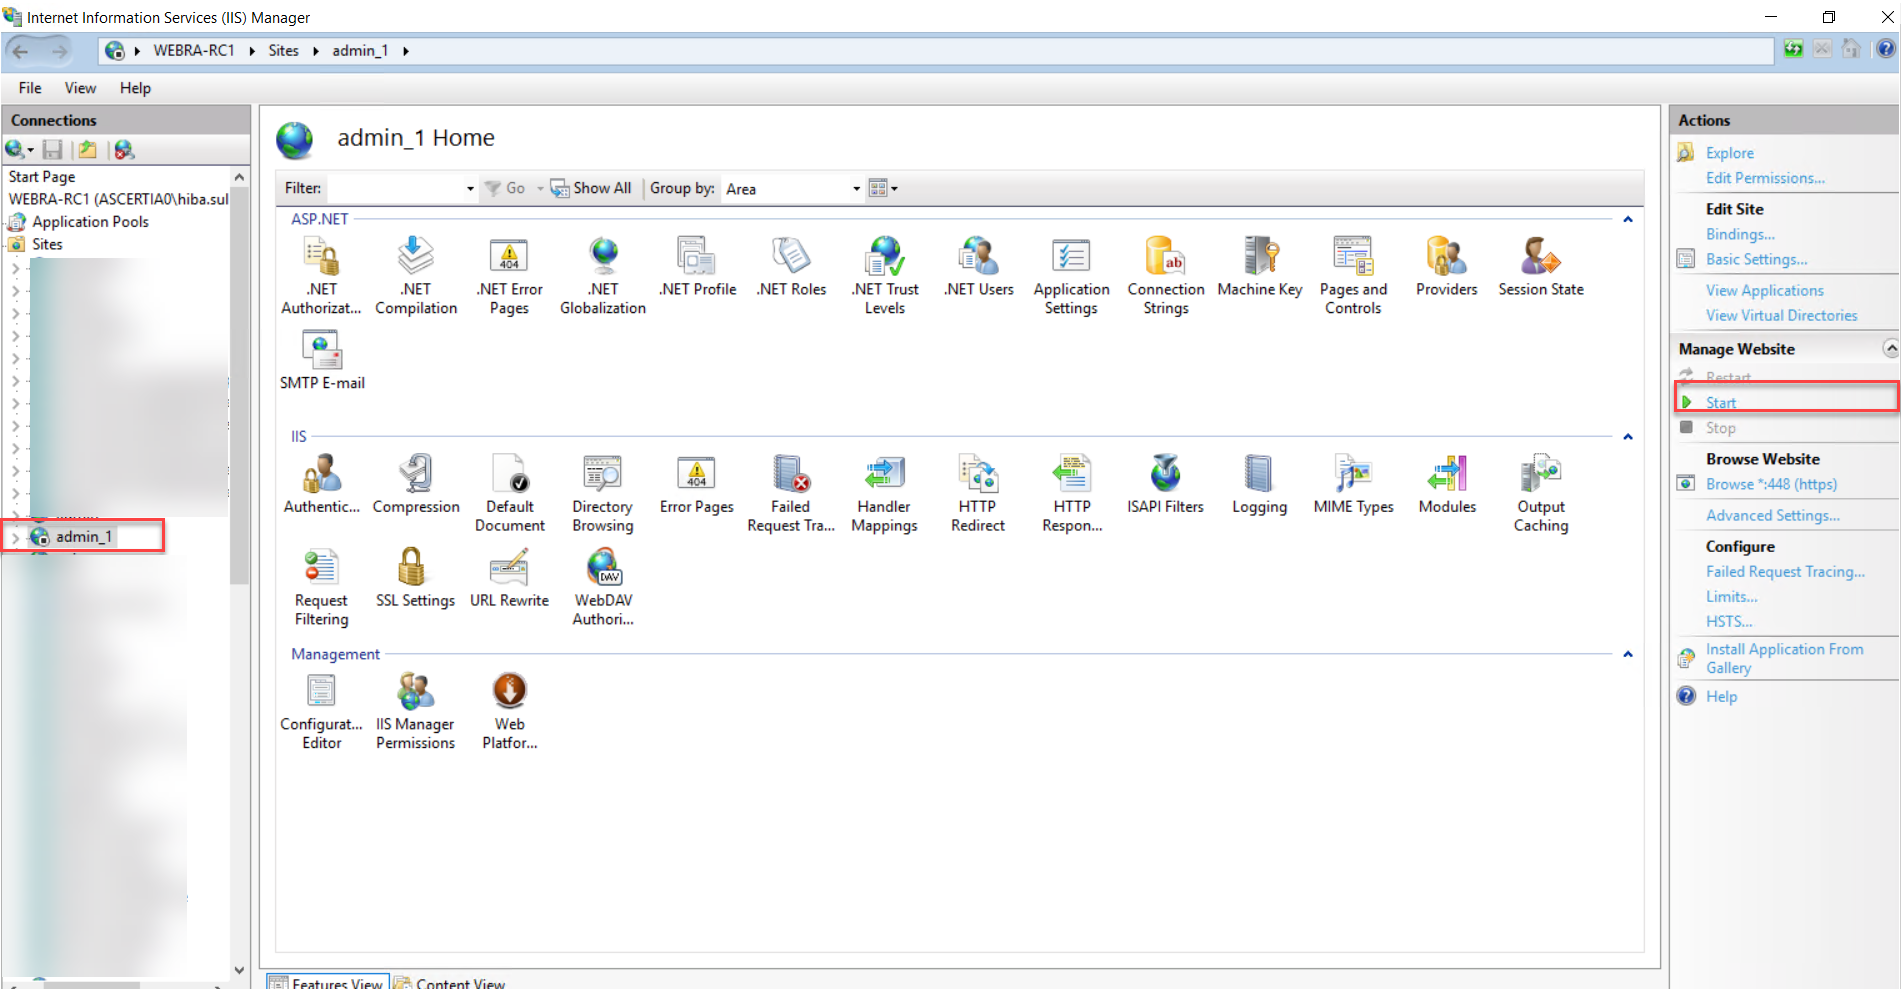Open Advanced Settings link
The height and width of the screenshot is (989, 1901).
[1772, 515]
